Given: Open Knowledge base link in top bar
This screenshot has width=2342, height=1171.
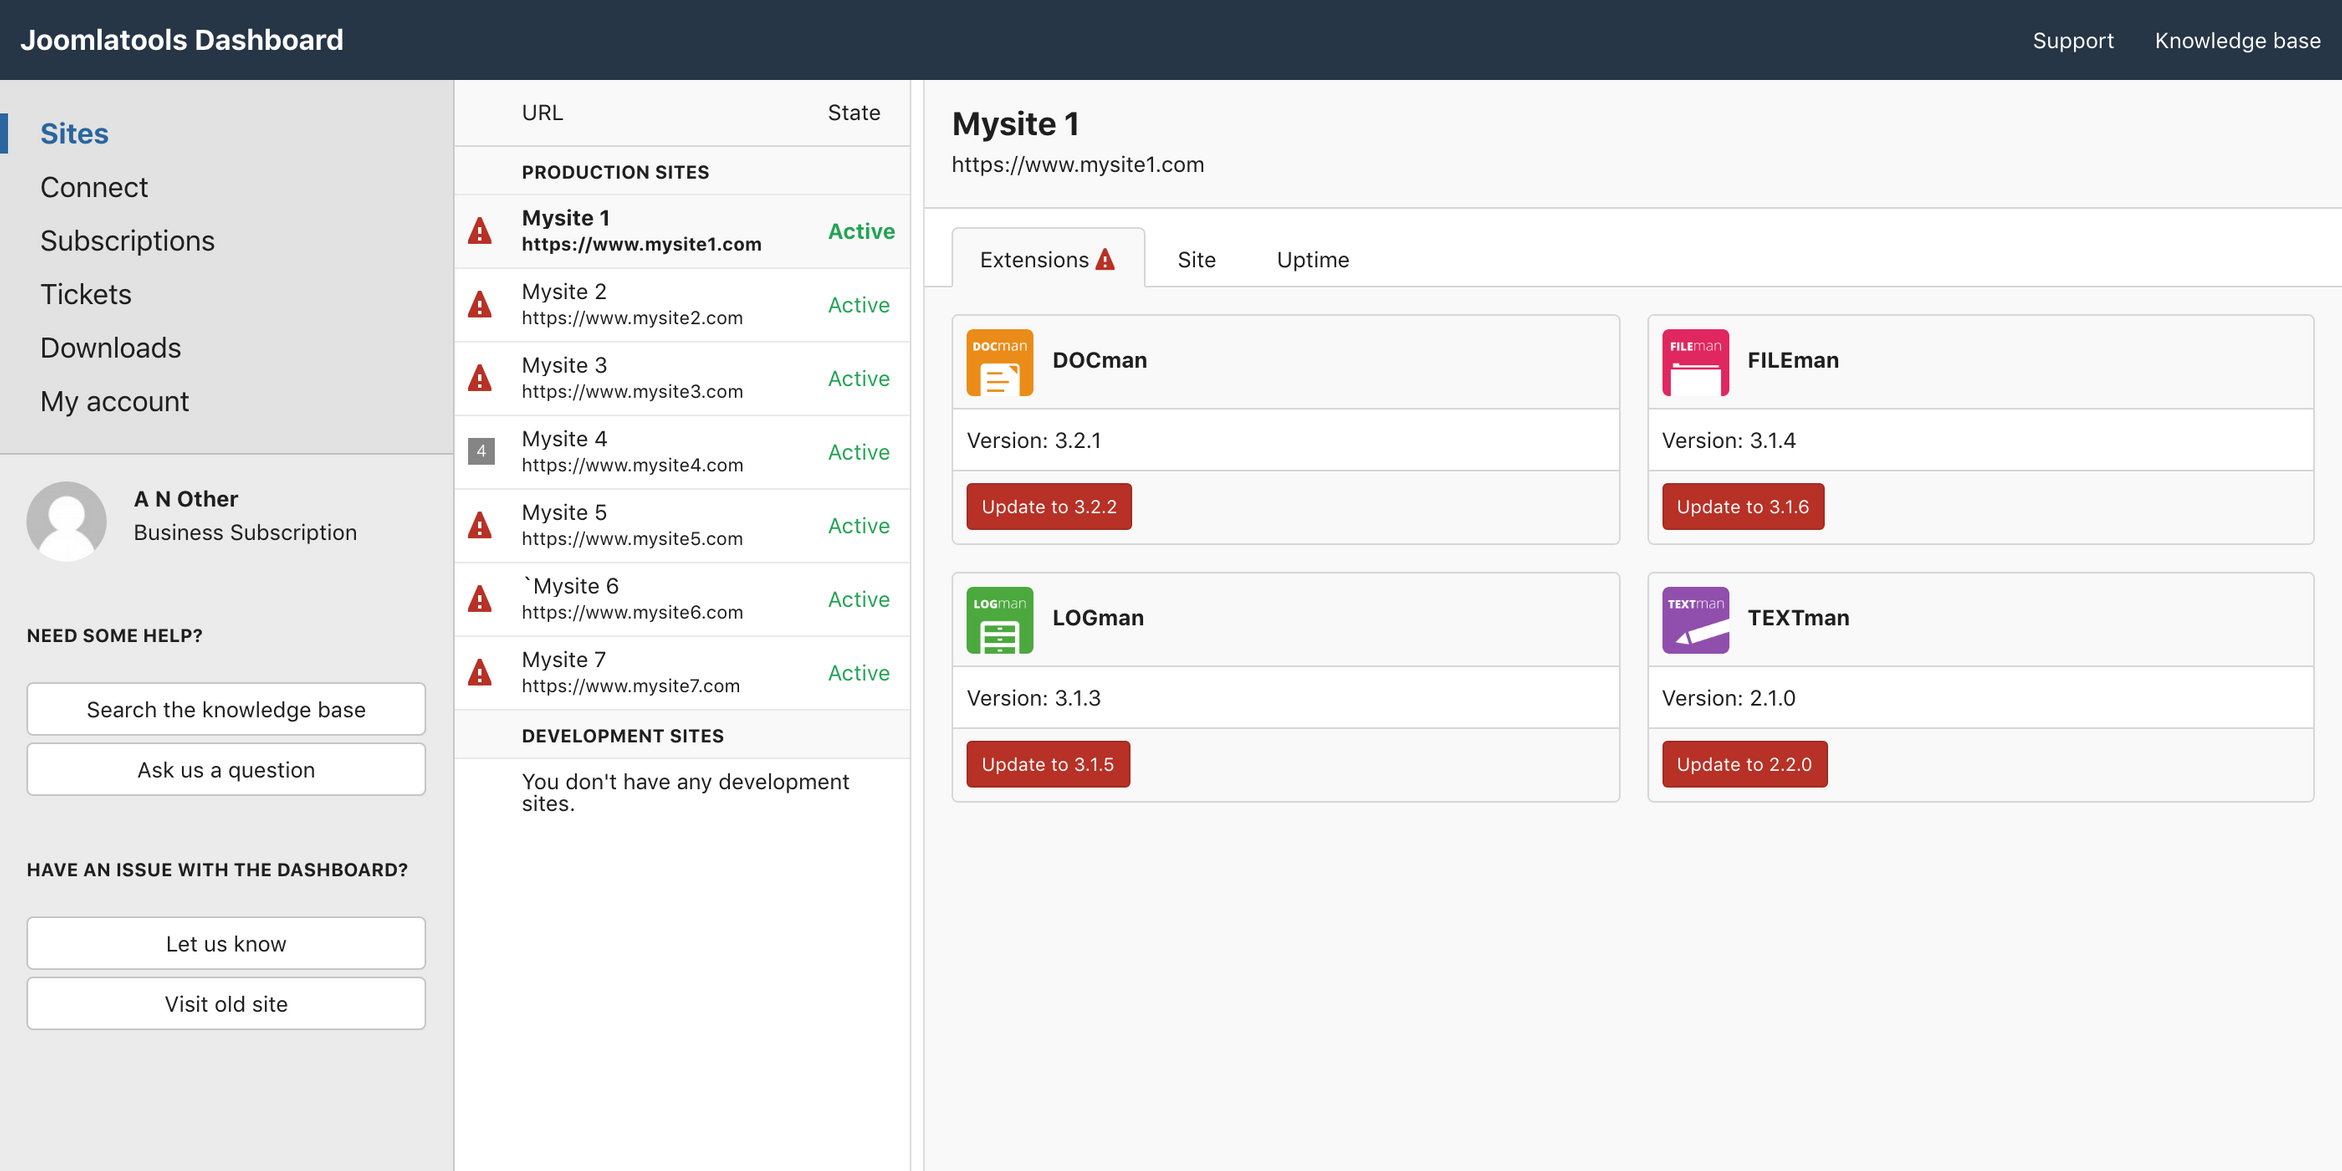Looking at the screenshot, I should point(2237,40).
